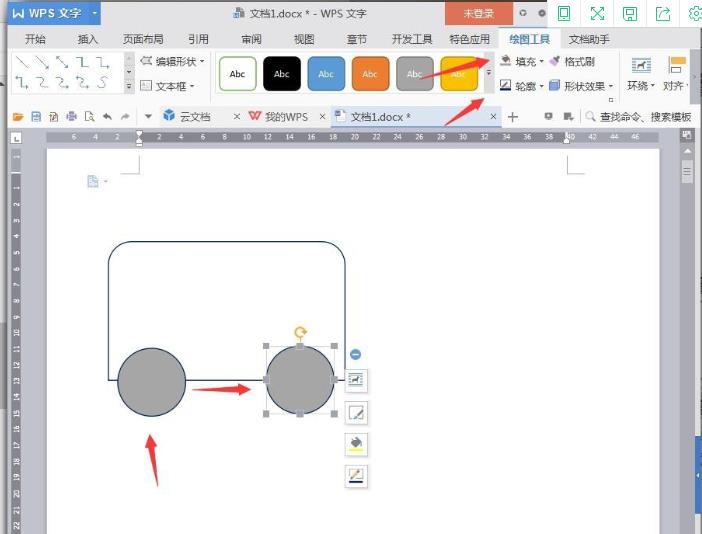The height and width of the screenshot is (534, 702).
Task: Apply the black Abc shape style
Action: [282, 73]
